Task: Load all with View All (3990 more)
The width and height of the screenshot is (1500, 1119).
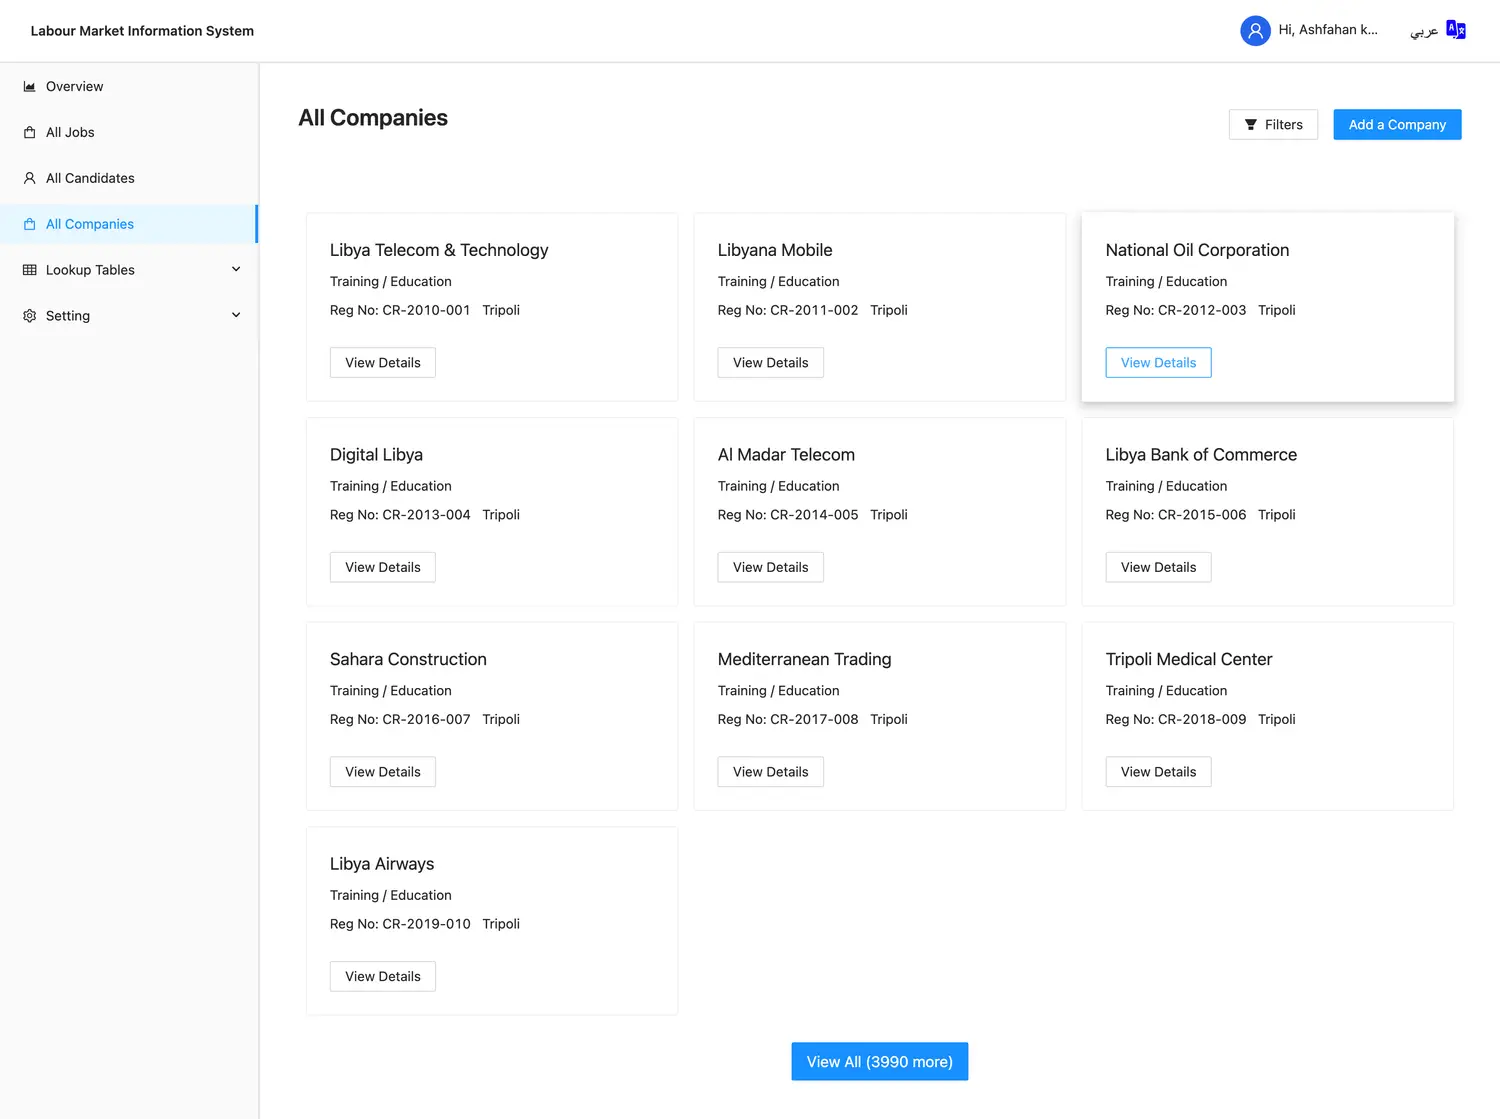Action: click(x=879, y=1062)
